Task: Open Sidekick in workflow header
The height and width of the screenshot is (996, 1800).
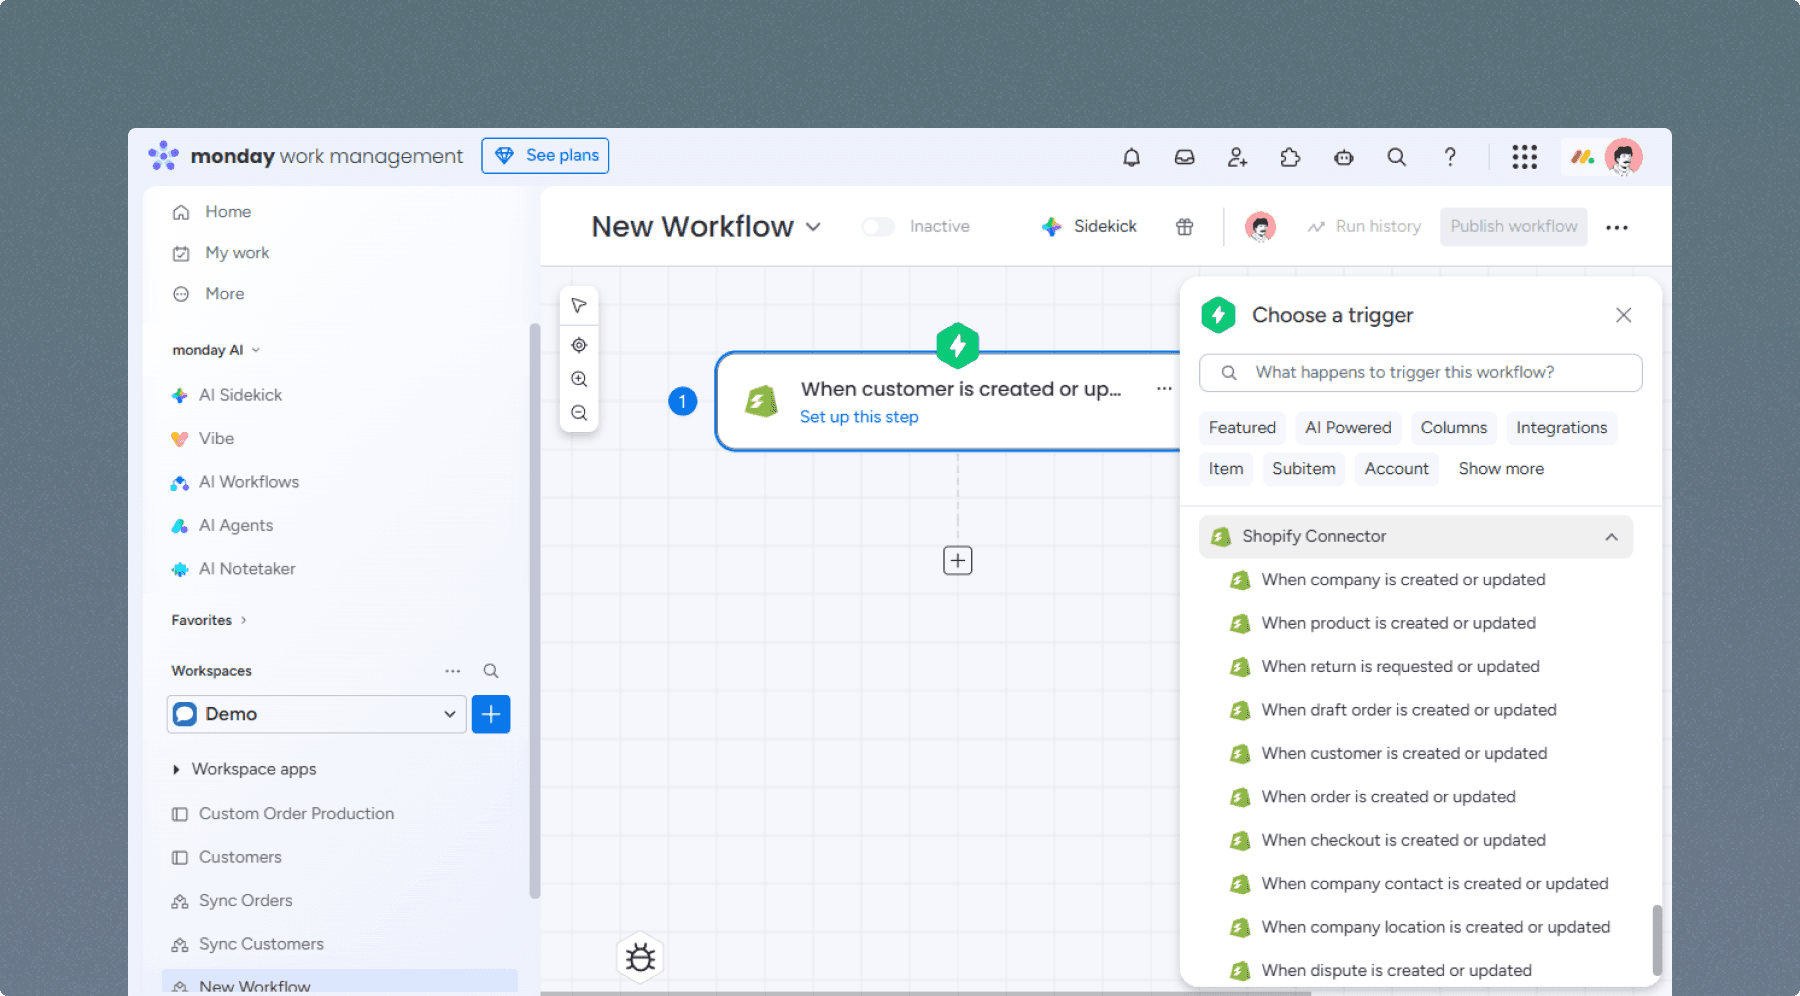Action: 1089,227
